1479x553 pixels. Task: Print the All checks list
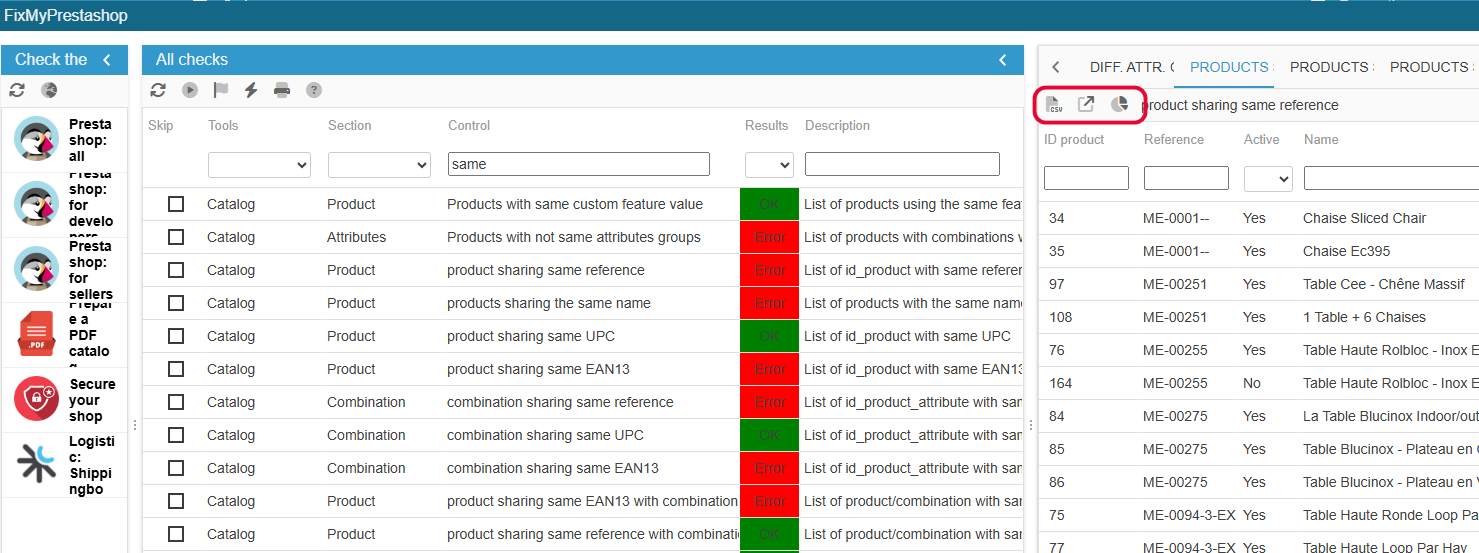(282, 90)
